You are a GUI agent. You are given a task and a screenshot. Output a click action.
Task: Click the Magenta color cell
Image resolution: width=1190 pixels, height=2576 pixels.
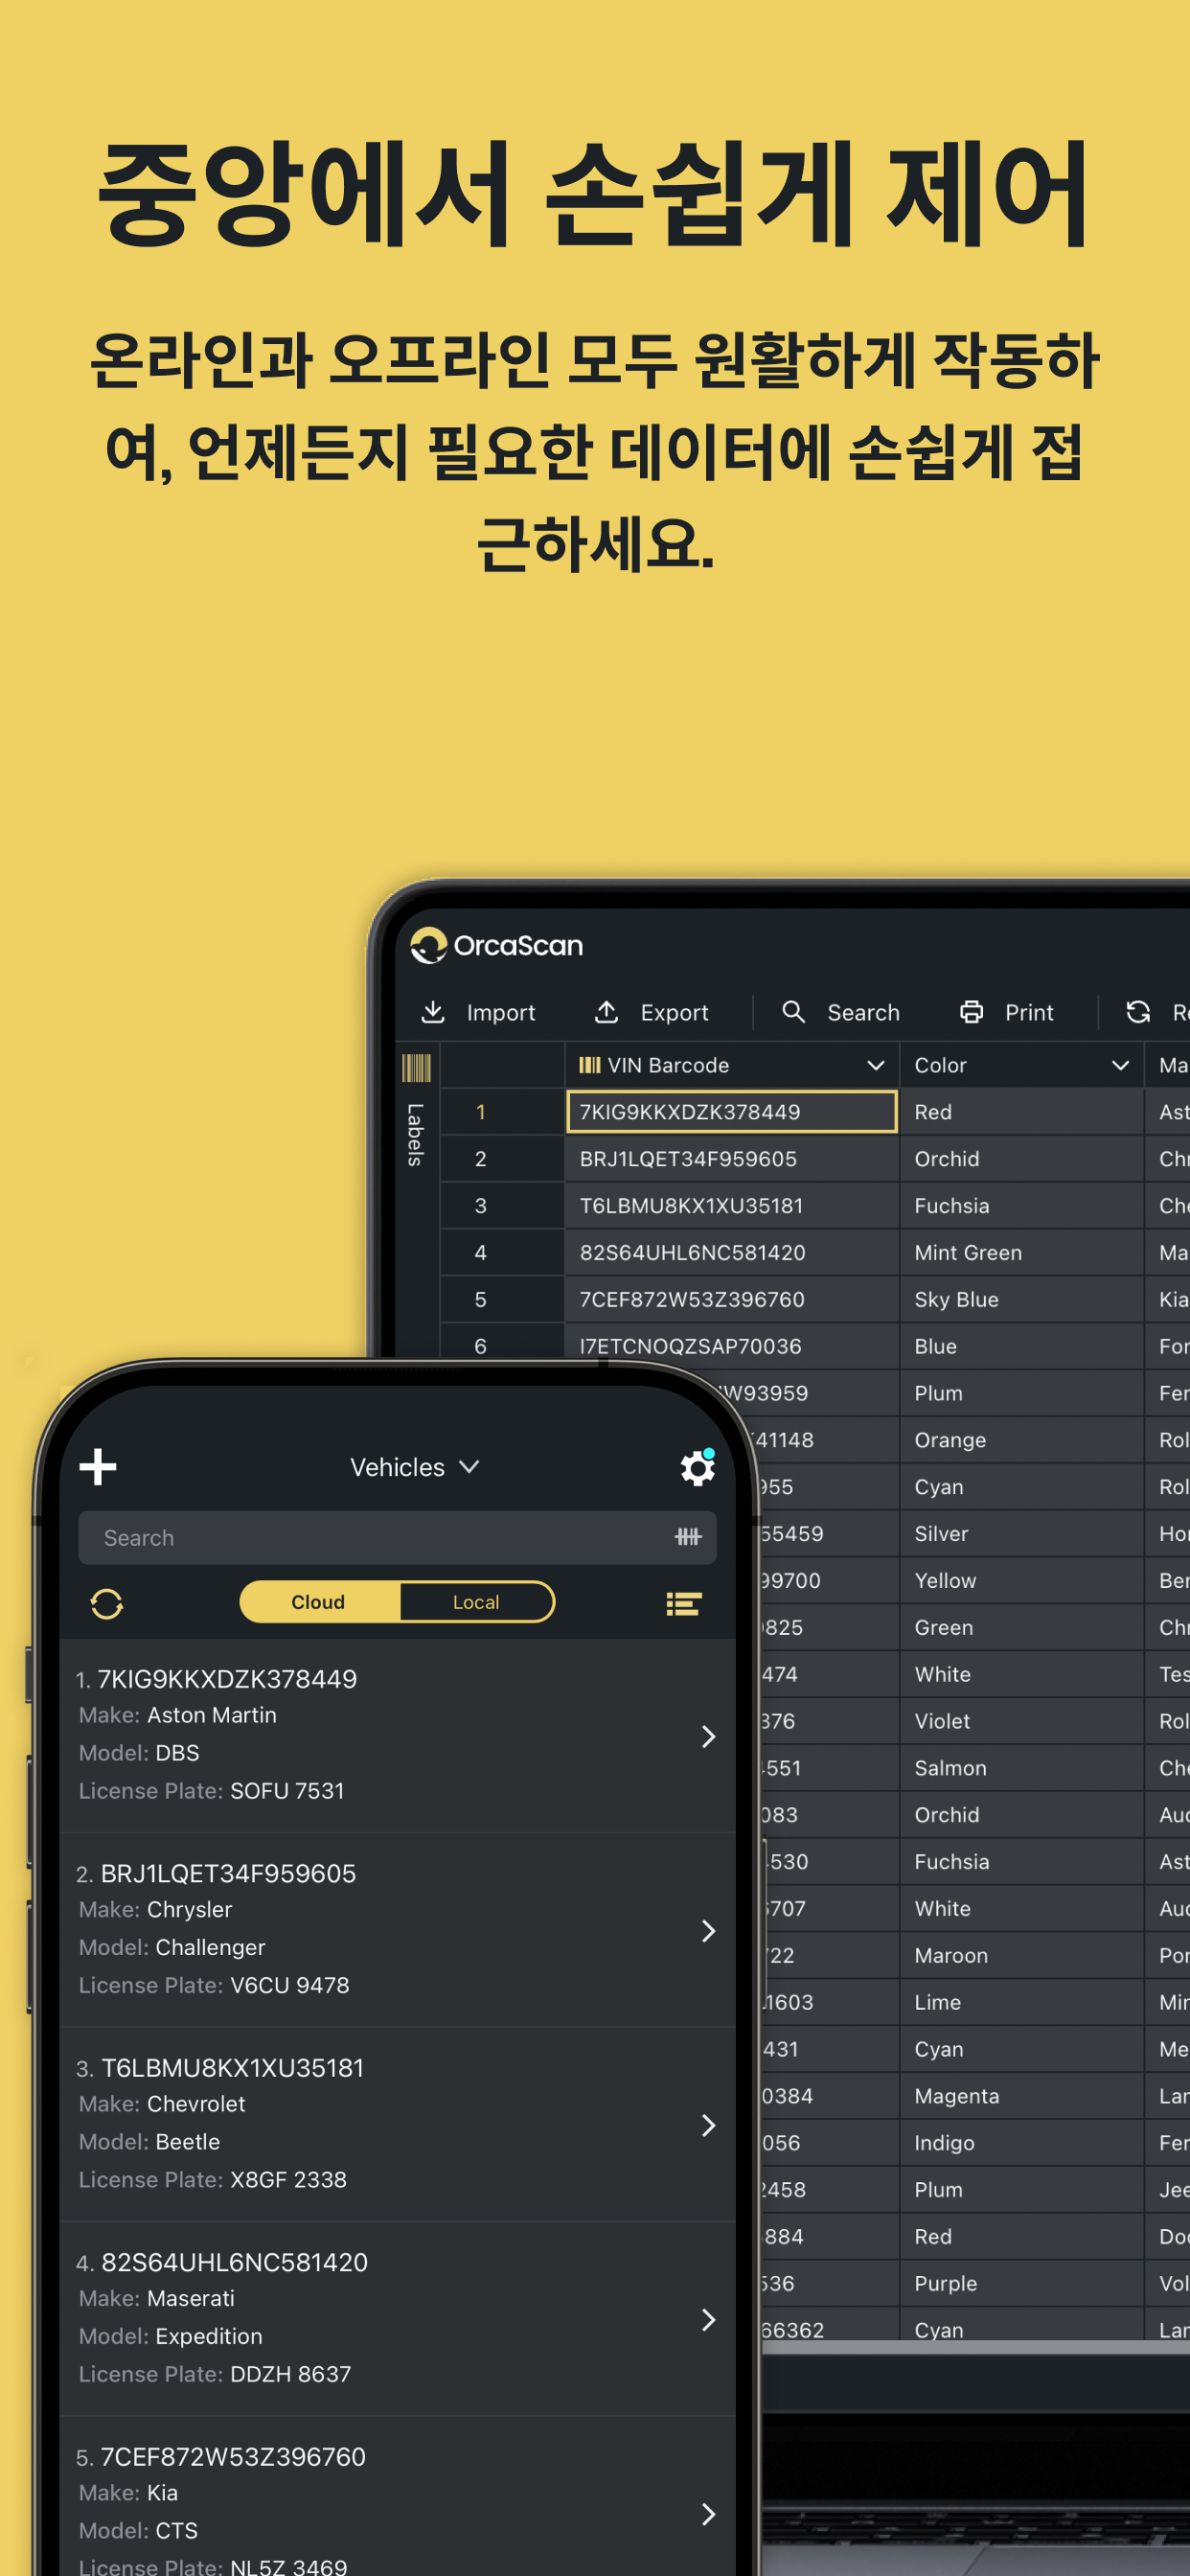pyautogui.click(x=1022, y=2096)
